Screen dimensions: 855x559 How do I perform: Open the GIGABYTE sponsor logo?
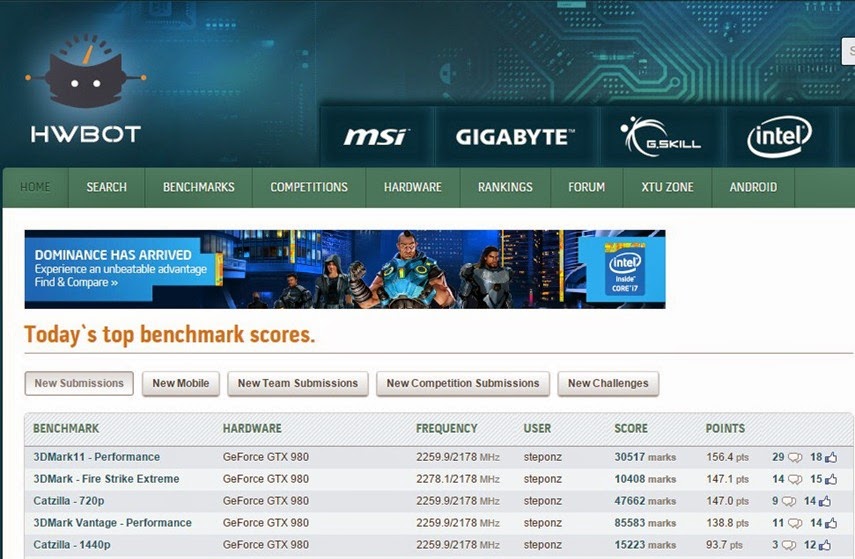point(515,137)
